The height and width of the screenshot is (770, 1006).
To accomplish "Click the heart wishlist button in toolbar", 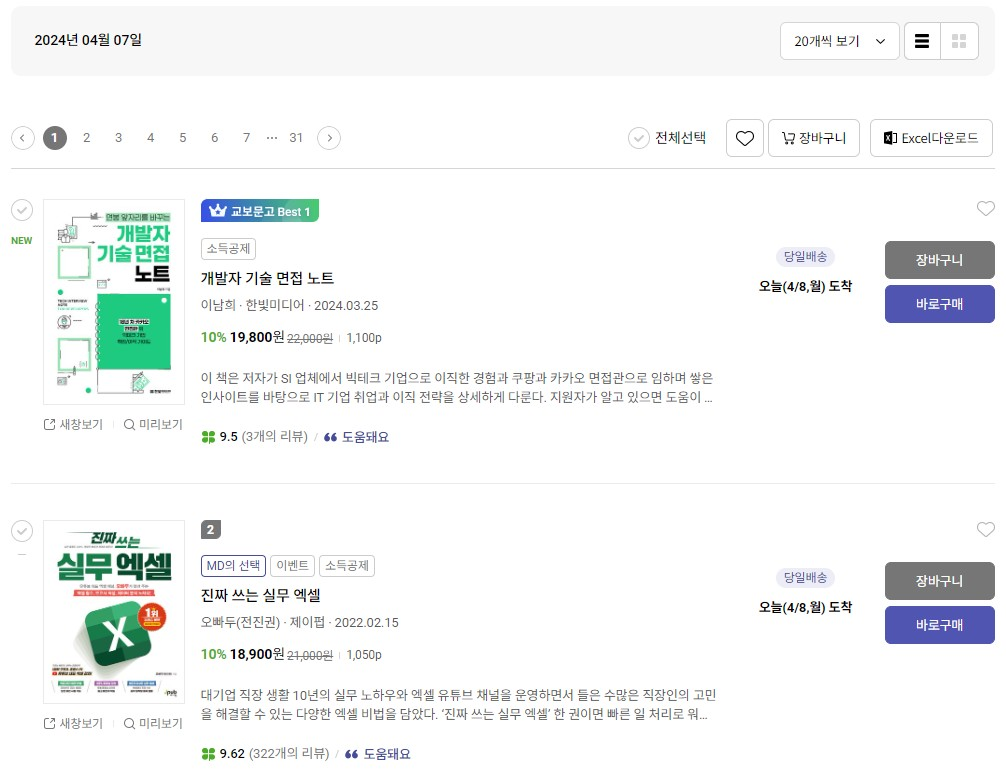I will click(x=744, y=138).
